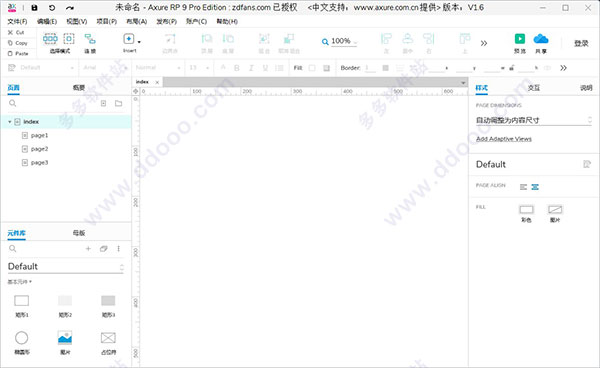600x368 pixels.
Task: Open the Default library dropdown
Action: tap(66, 267)
